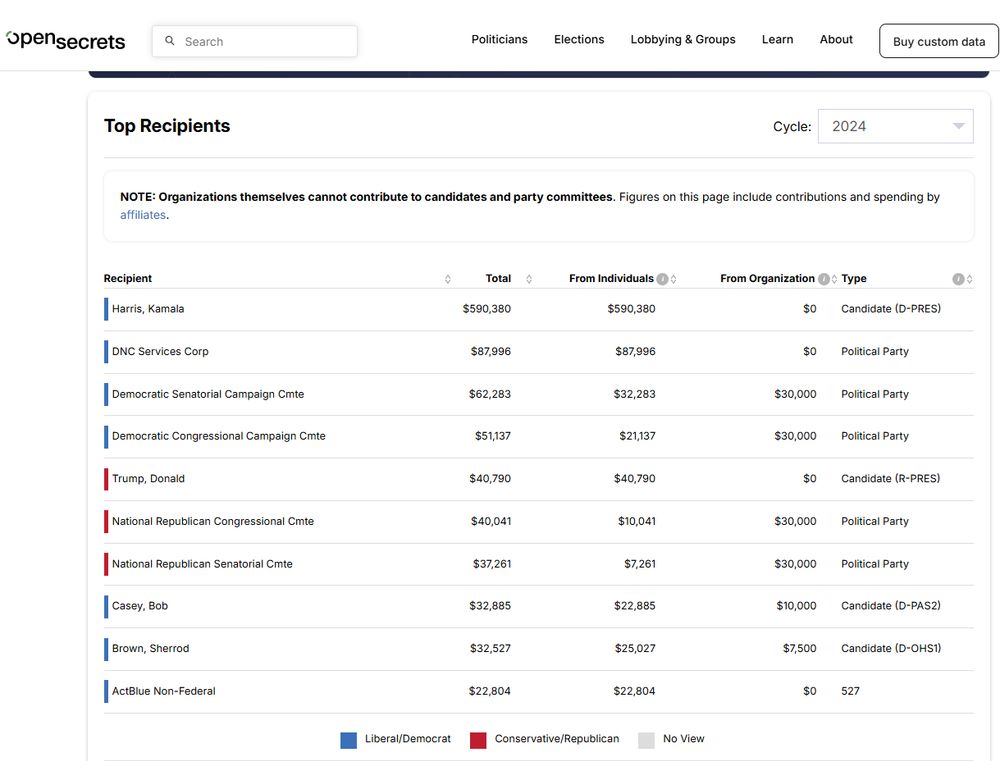Image resolution: width=1000 pixels, height=761 pixels.
Task: Sort by the Recipient column arrows
Action: (x=448, y=279)
